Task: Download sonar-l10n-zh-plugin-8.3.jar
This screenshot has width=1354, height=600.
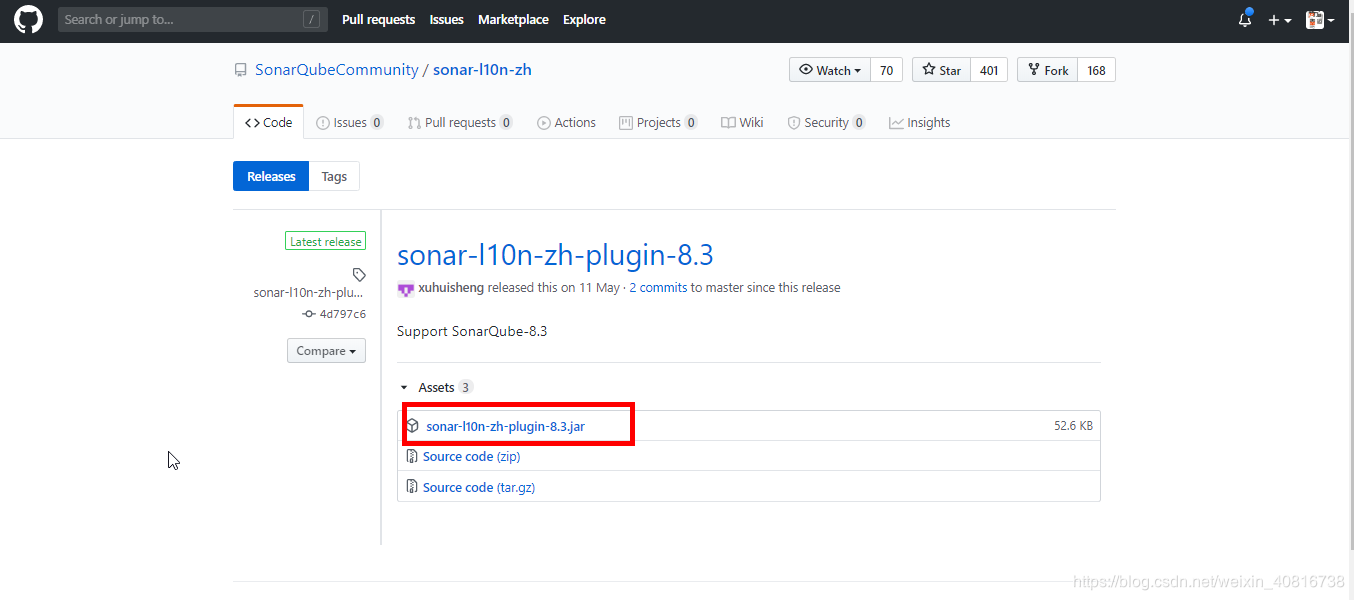Action: [505, 426]
